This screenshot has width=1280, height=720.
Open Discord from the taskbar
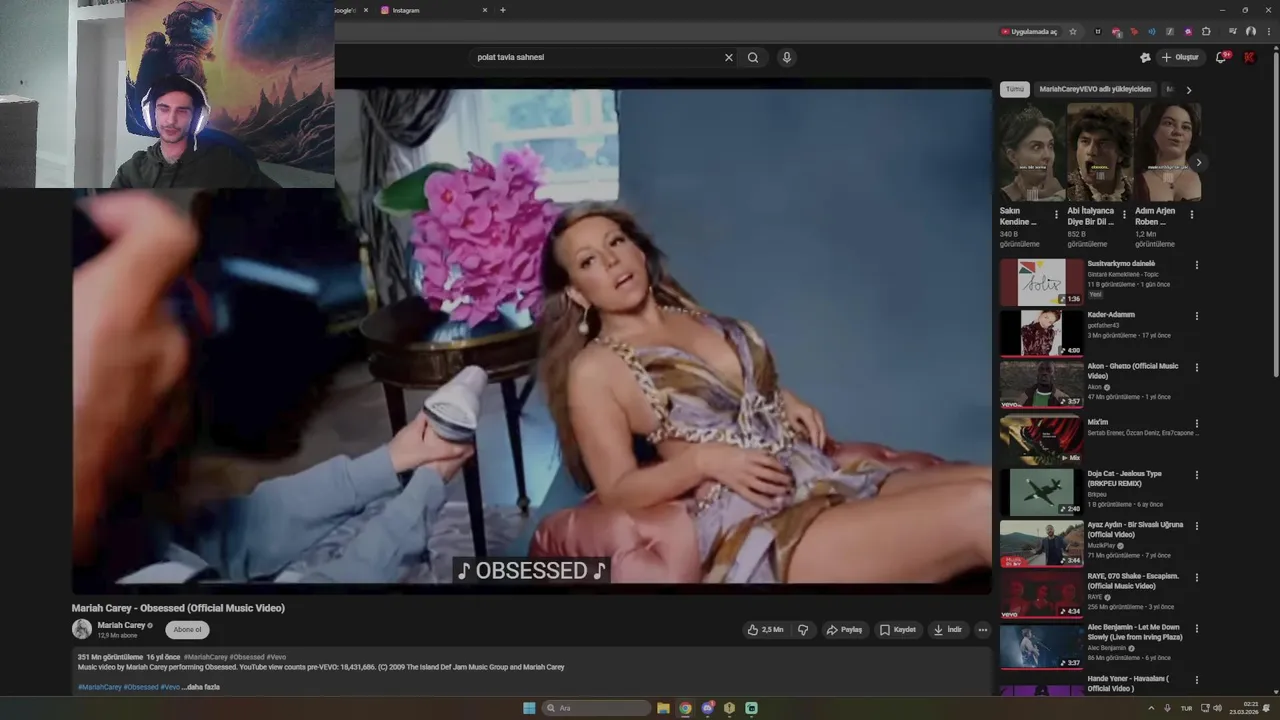707,708
